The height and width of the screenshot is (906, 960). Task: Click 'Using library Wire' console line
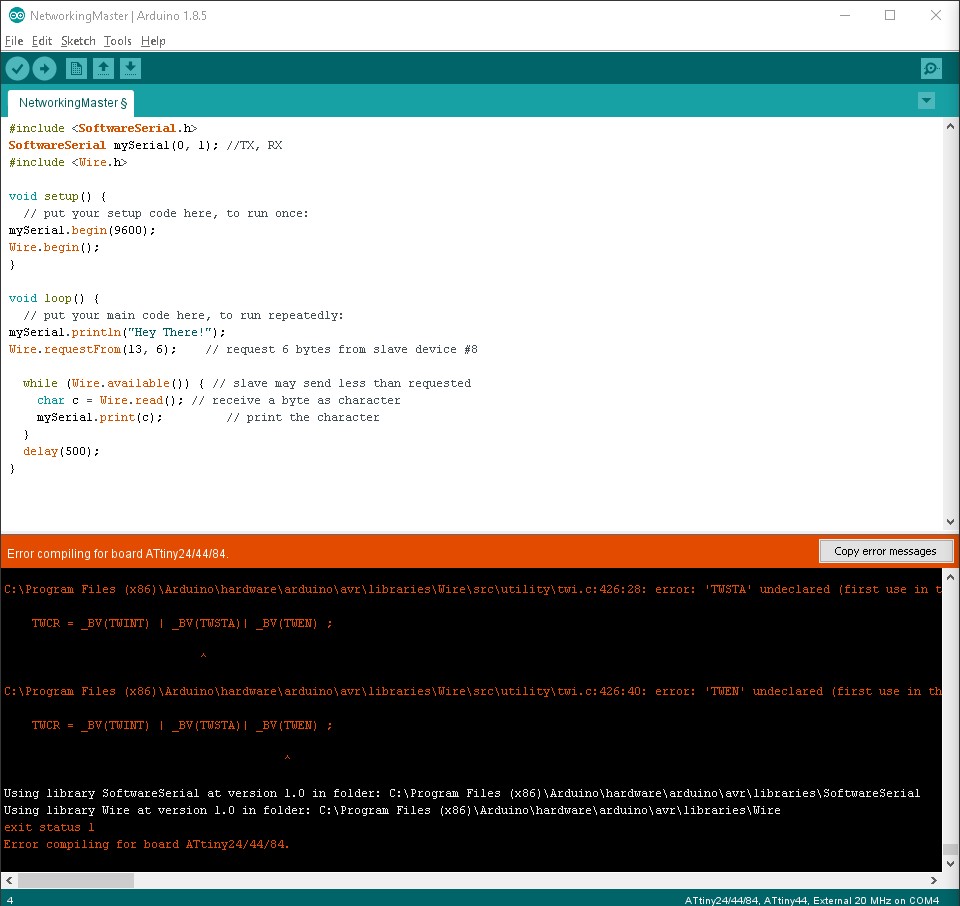[392, 811]
